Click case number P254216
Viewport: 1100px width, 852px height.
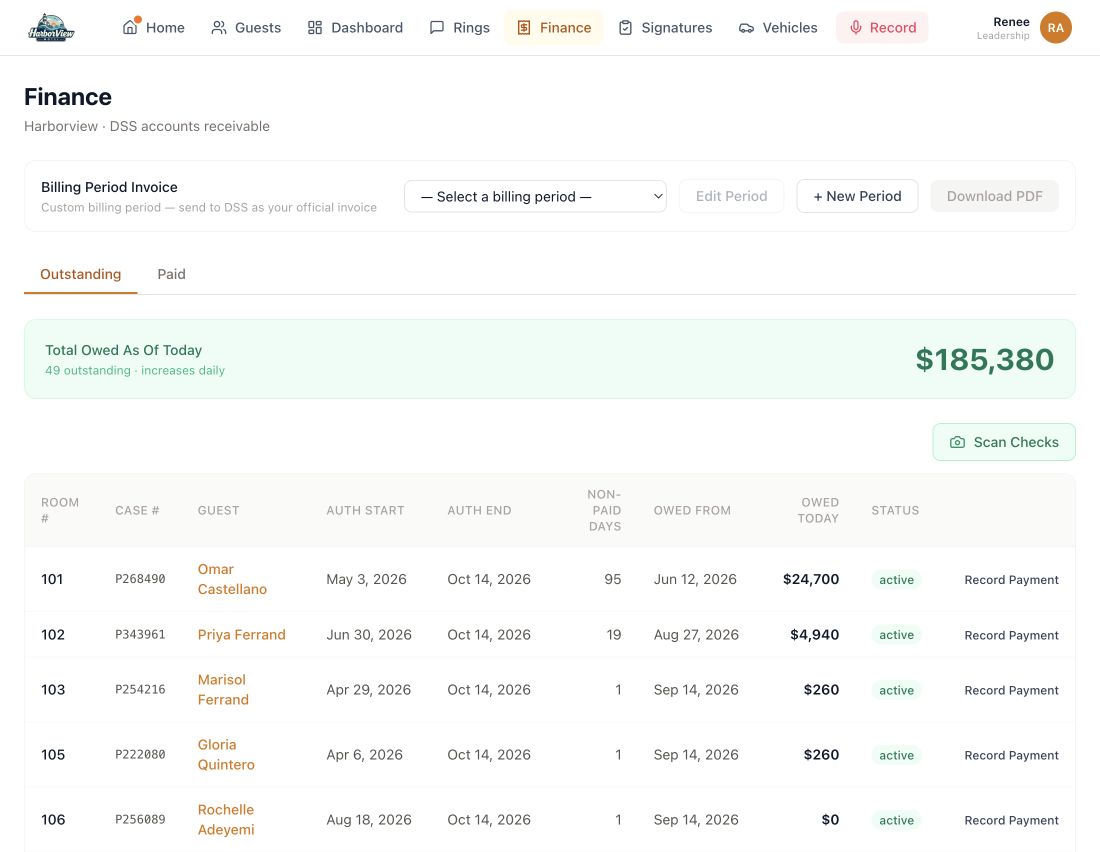pyautogui.click(x=140, y=690)
